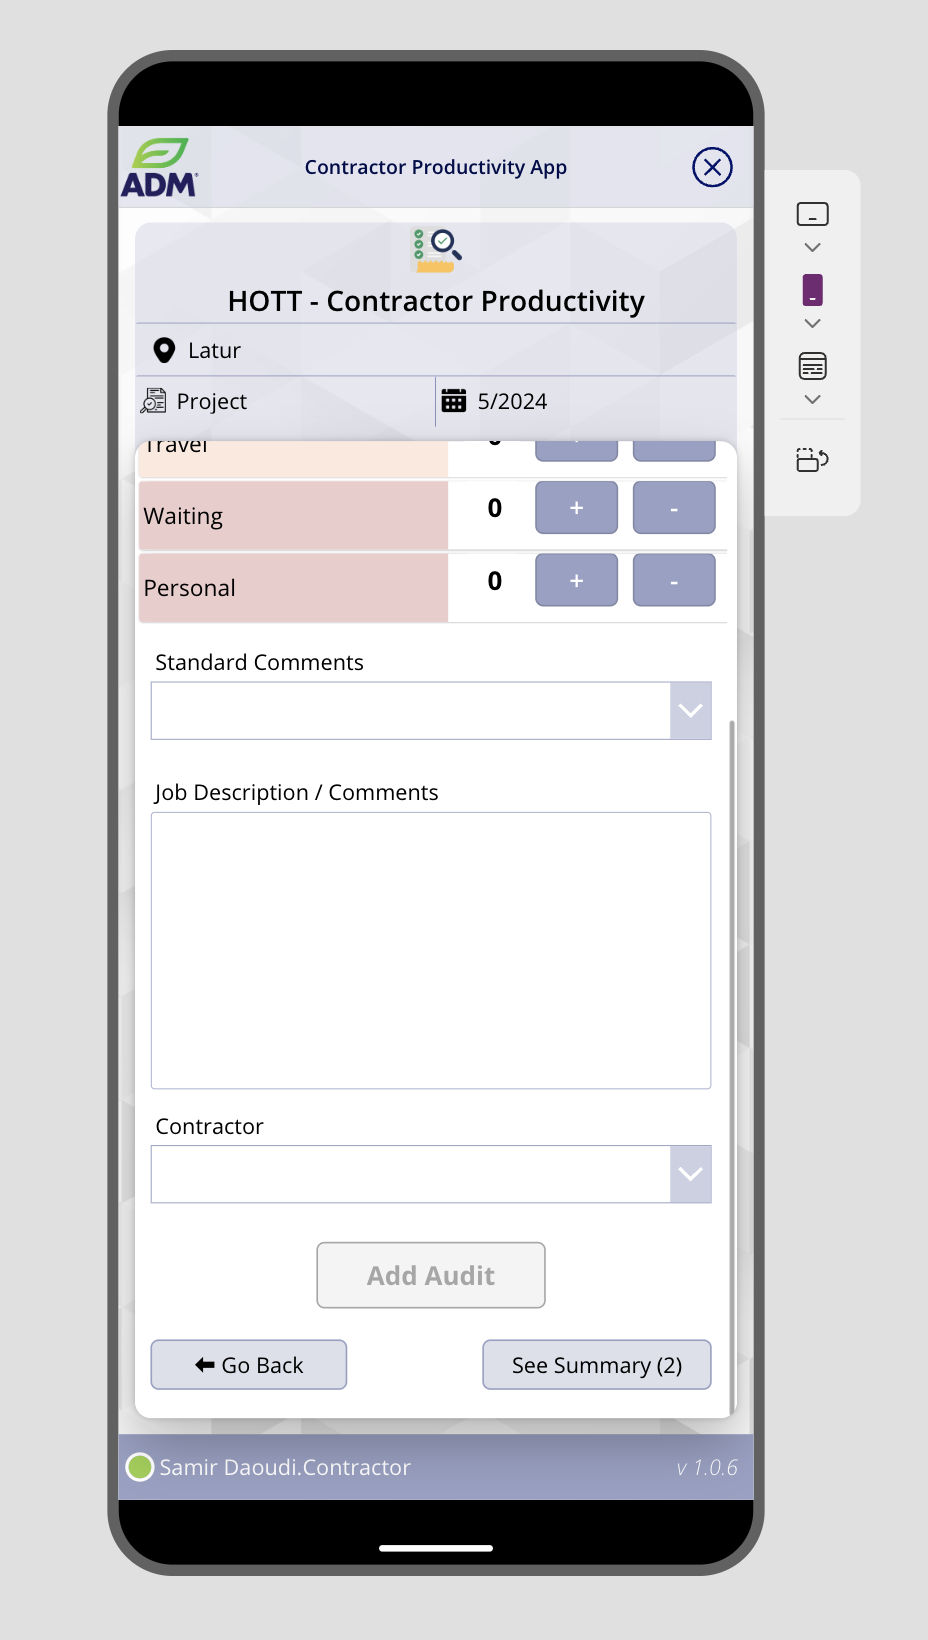Open the form layout preview icon
The image size is (928, 1640).
812,366
